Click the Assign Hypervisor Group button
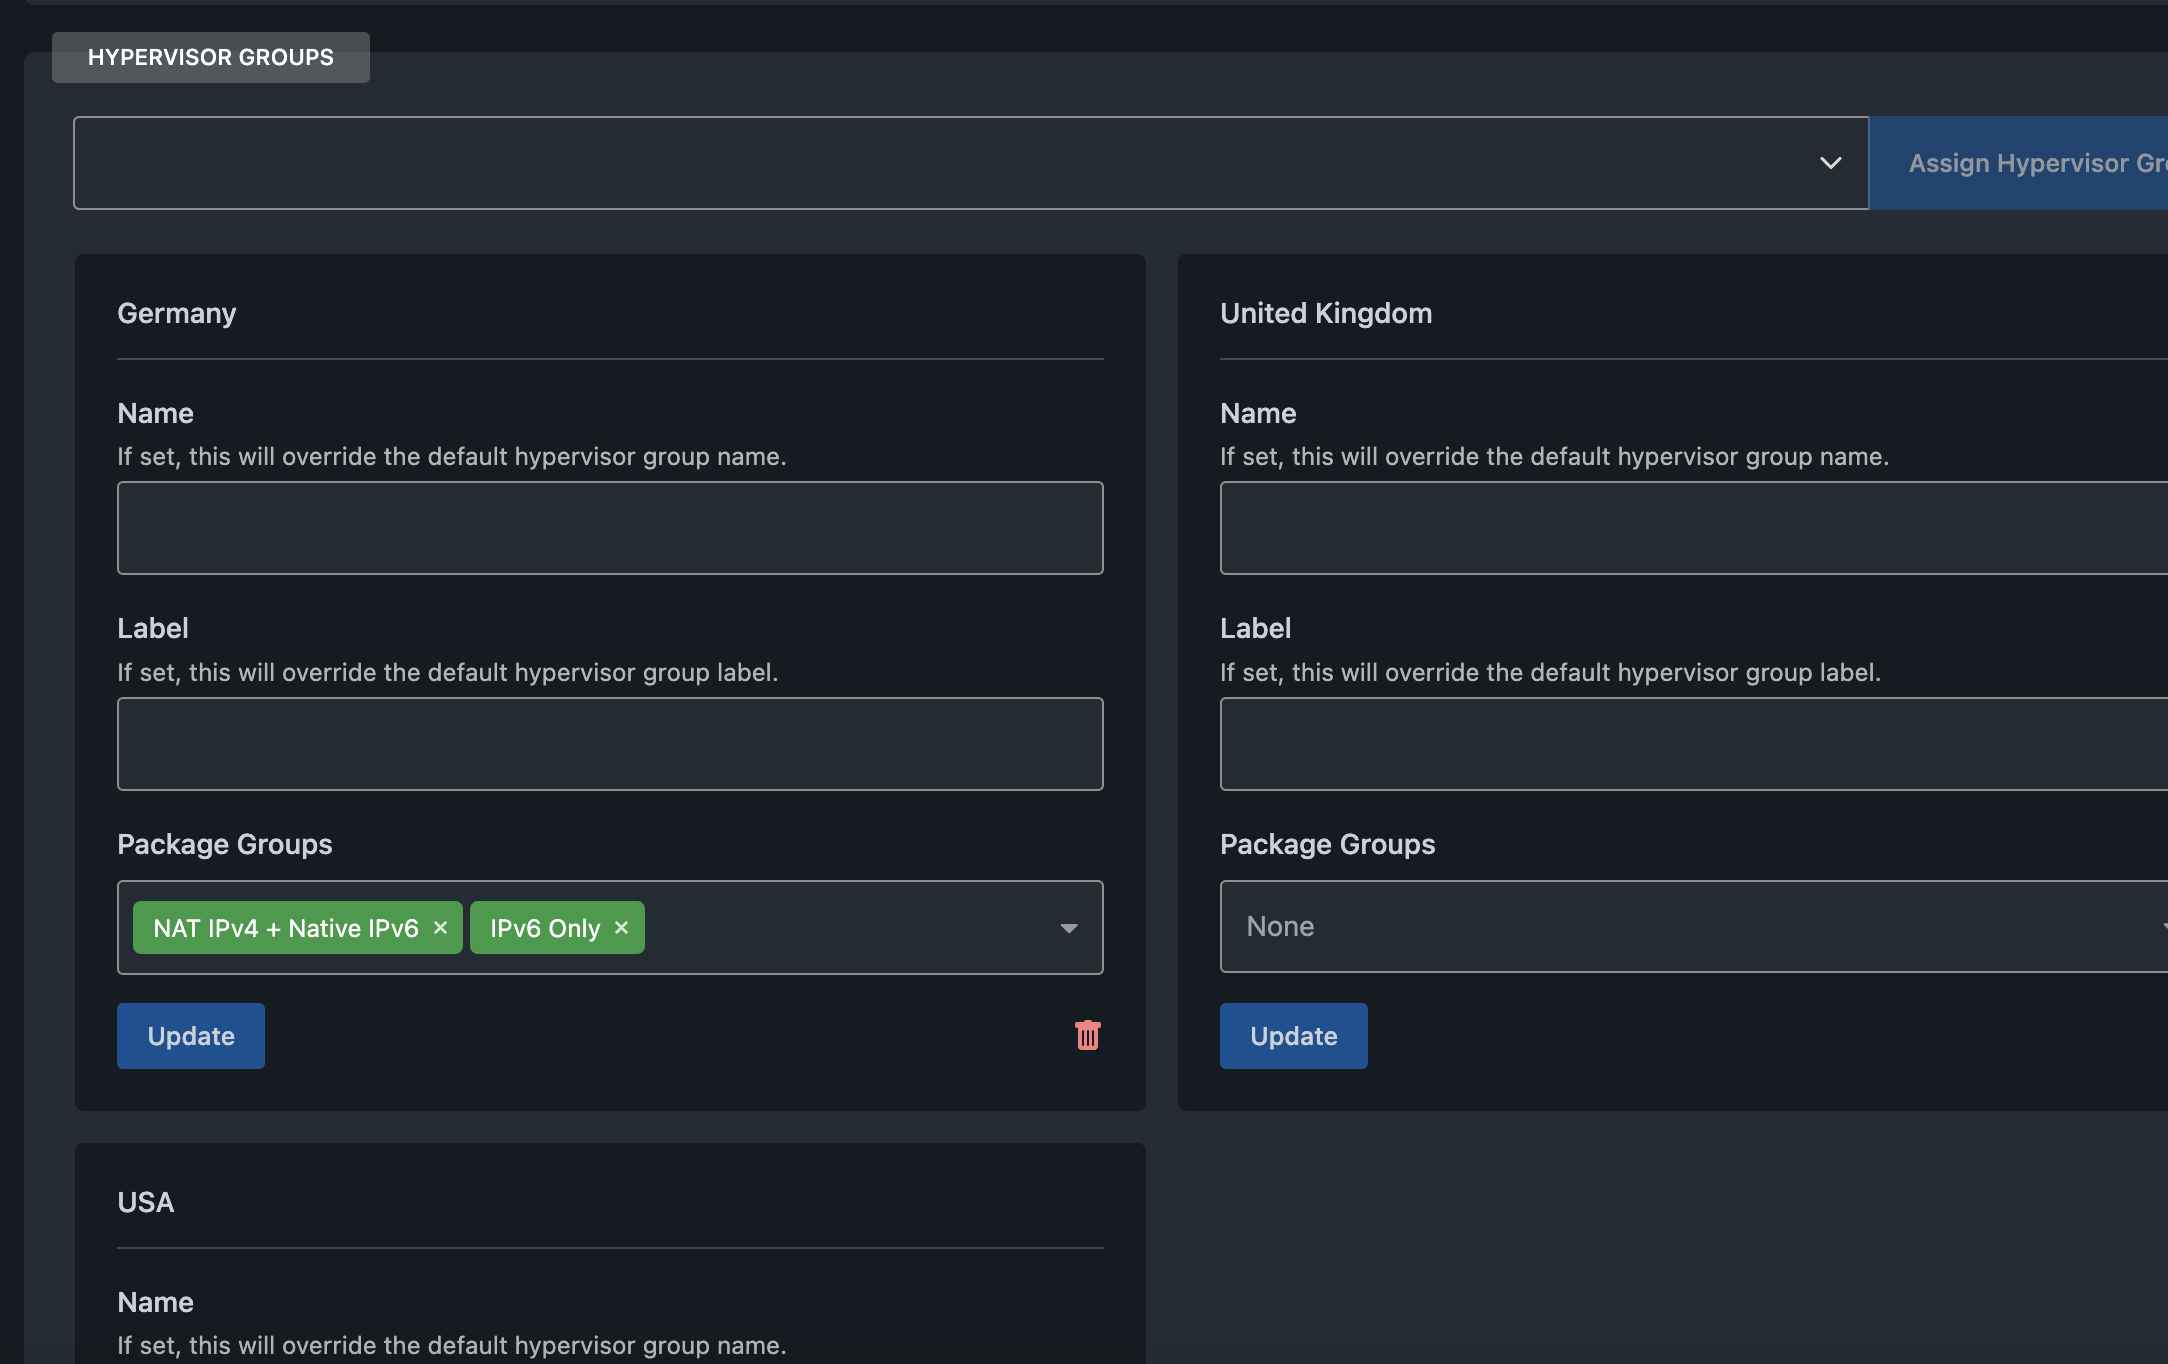The width and height of the screenshot is (2168, 1364). [x=2018, y=163]
